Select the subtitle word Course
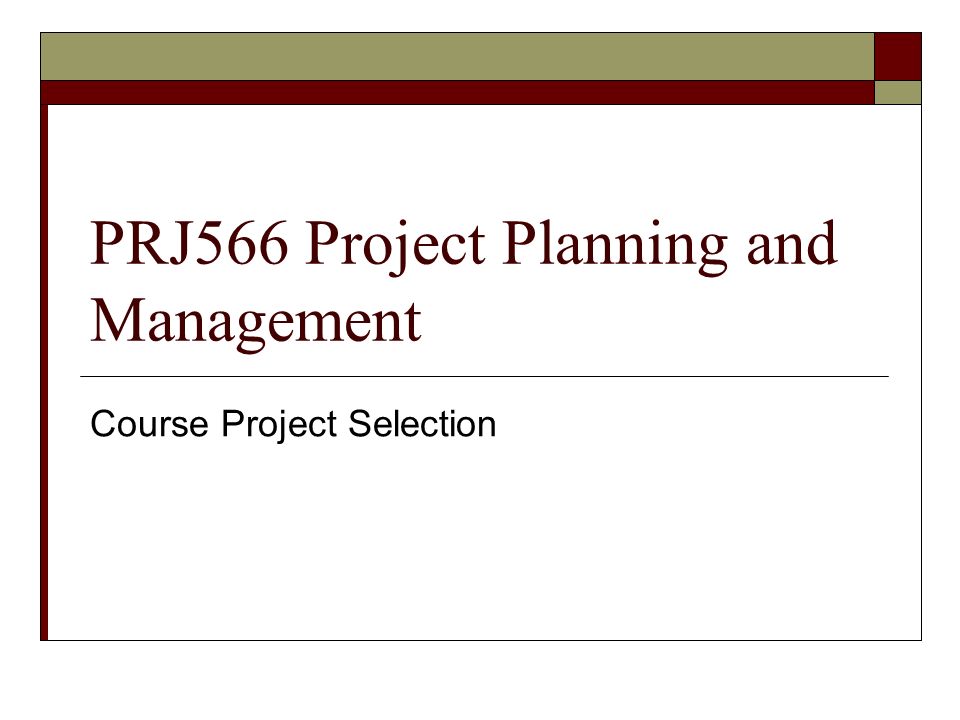Image resolution: width=960 pixels, height=720 pixels. (x=149, y=424)
